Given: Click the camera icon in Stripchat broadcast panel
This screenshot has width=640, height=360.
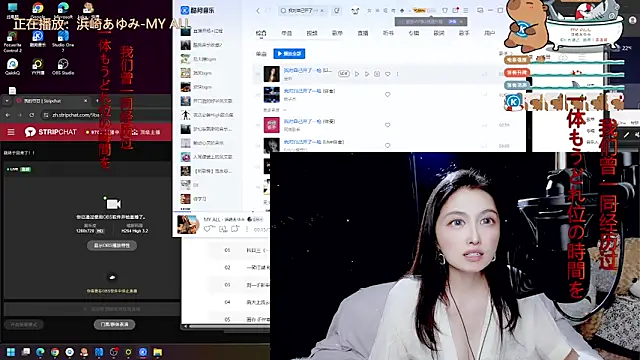Looking at the screenshot, I should tap(113, 204).
